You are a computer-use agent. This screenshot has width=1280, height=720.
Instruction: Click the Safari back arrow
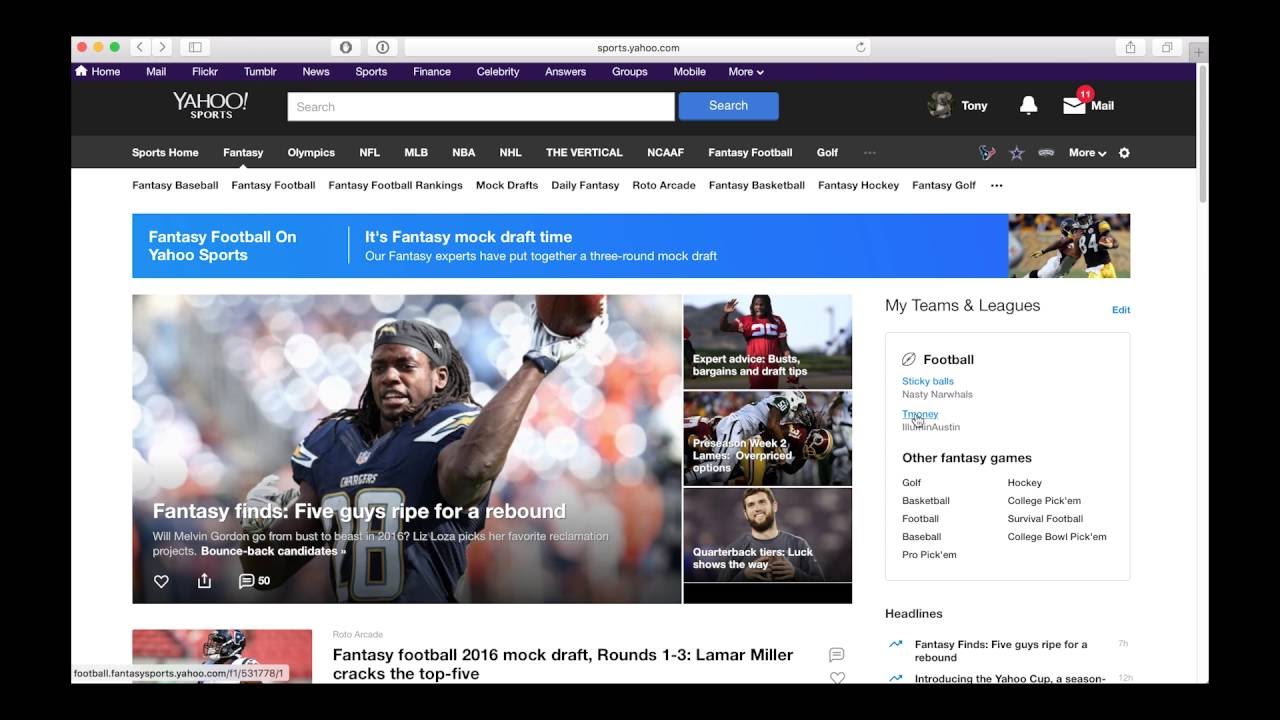[x=140, y=47]
